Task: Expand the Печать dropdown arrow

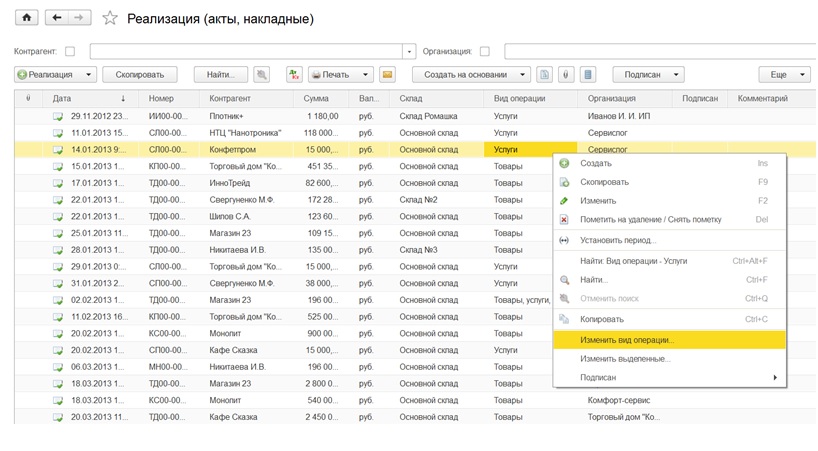Action: pos(365,75)
